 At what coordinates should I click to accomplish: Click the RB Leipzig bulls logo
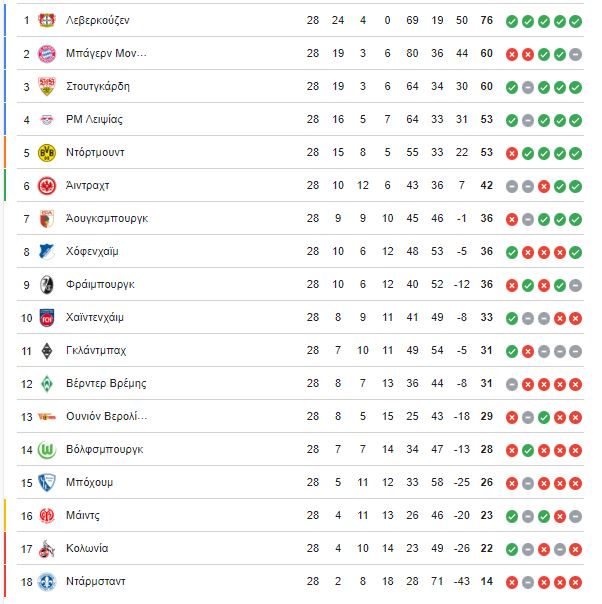pyautogui.click(x=47, y=120)
